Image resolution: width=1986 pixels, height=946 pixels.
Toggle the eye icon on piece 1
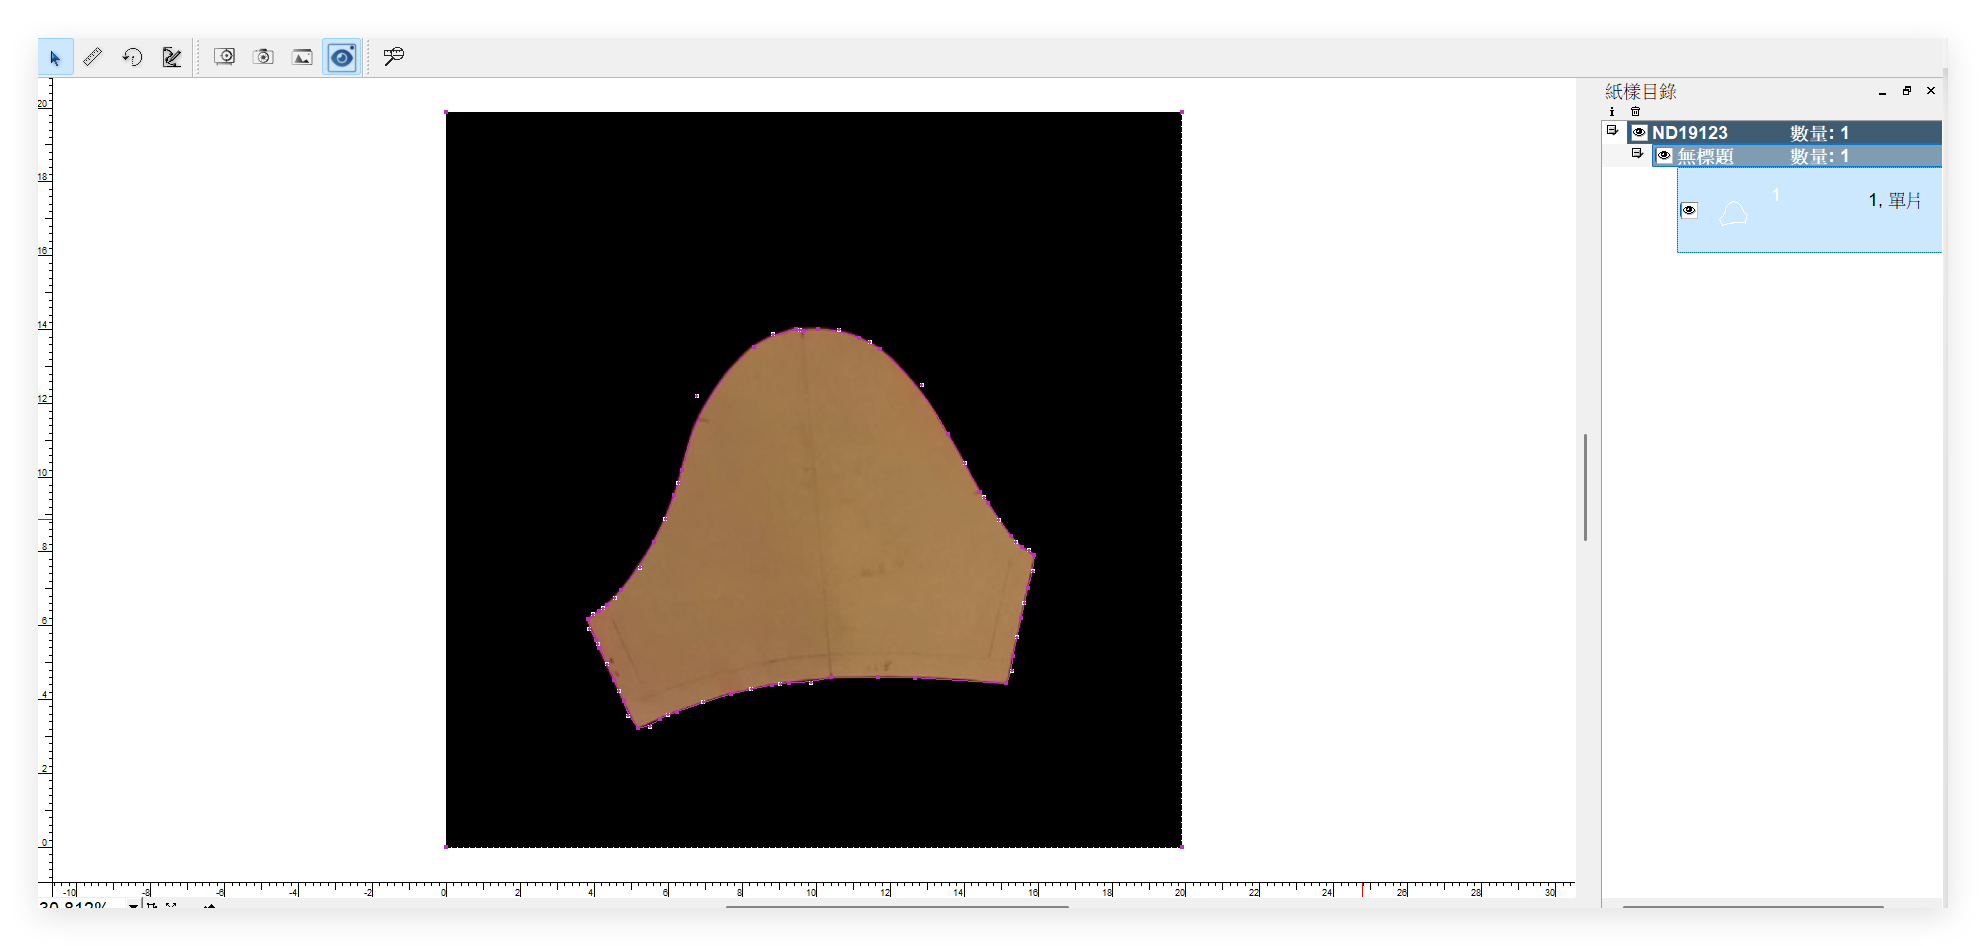[x=1690, y=210]
